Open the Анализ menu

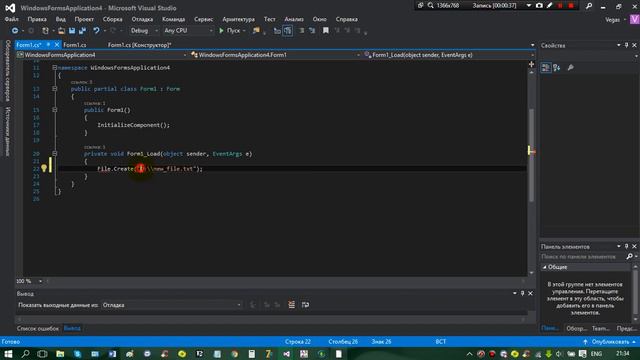click(x=294, y=19)
